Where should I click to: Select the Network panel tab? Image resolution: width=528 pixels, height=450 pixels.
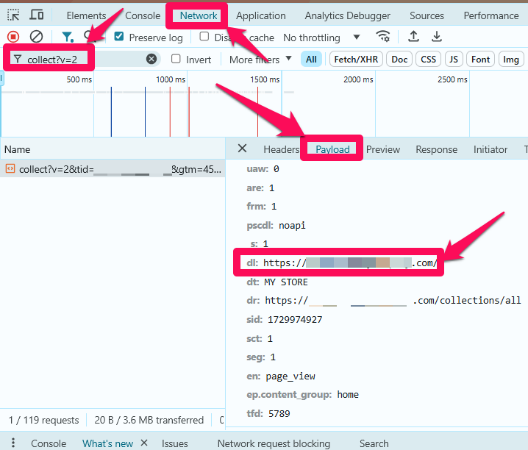coord(198,15)
